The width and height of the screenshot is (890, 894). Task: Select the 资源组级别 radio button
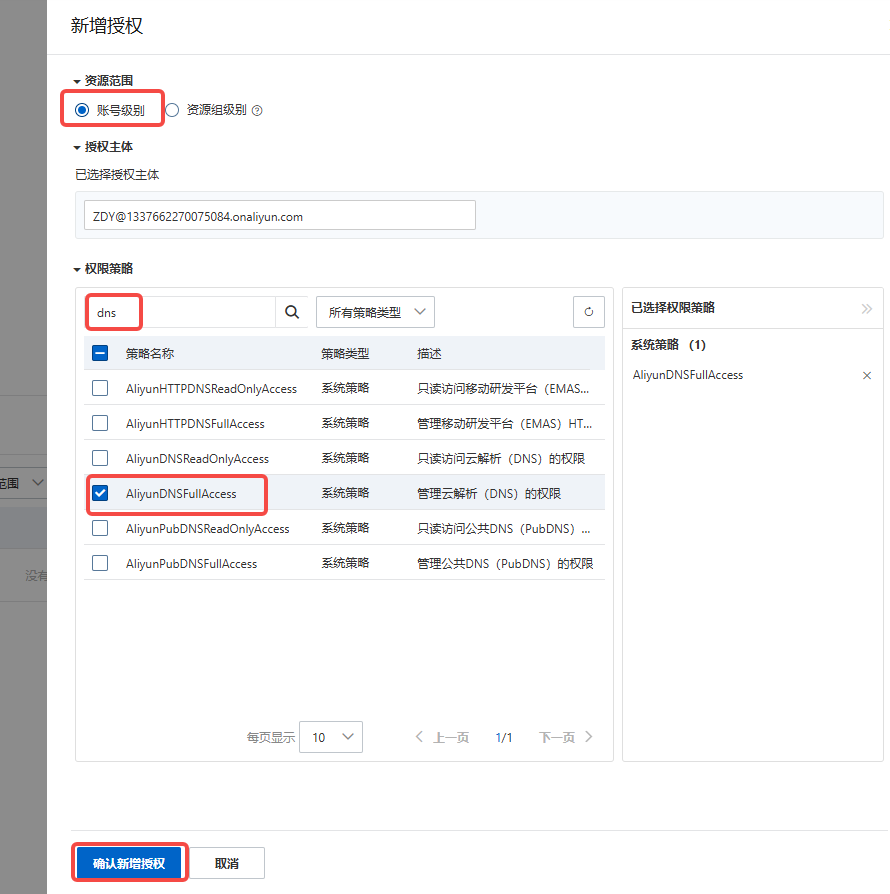(172, 110)
